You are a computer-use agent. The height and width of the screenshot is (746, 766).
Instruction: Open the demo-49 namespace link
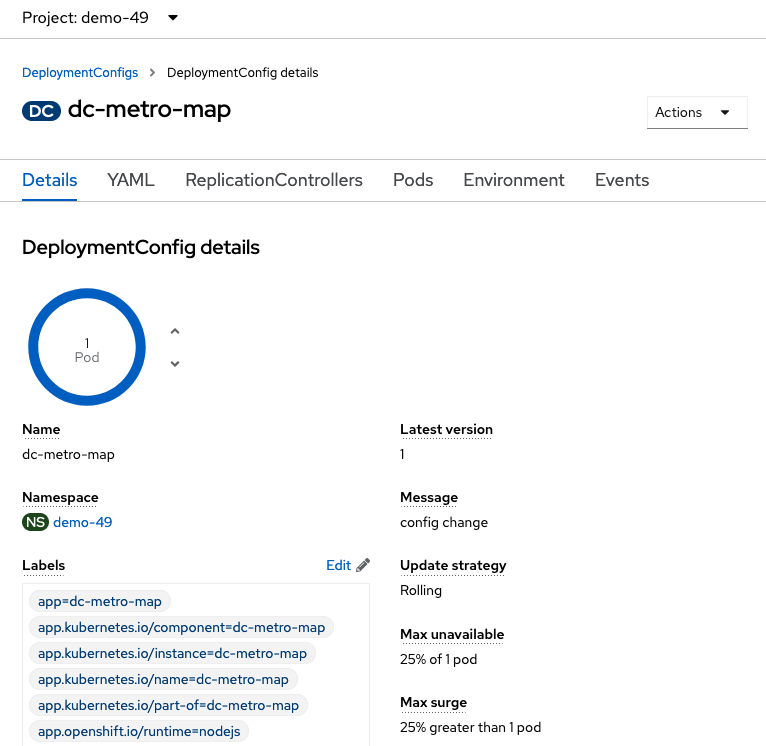[x=83, y=522]
